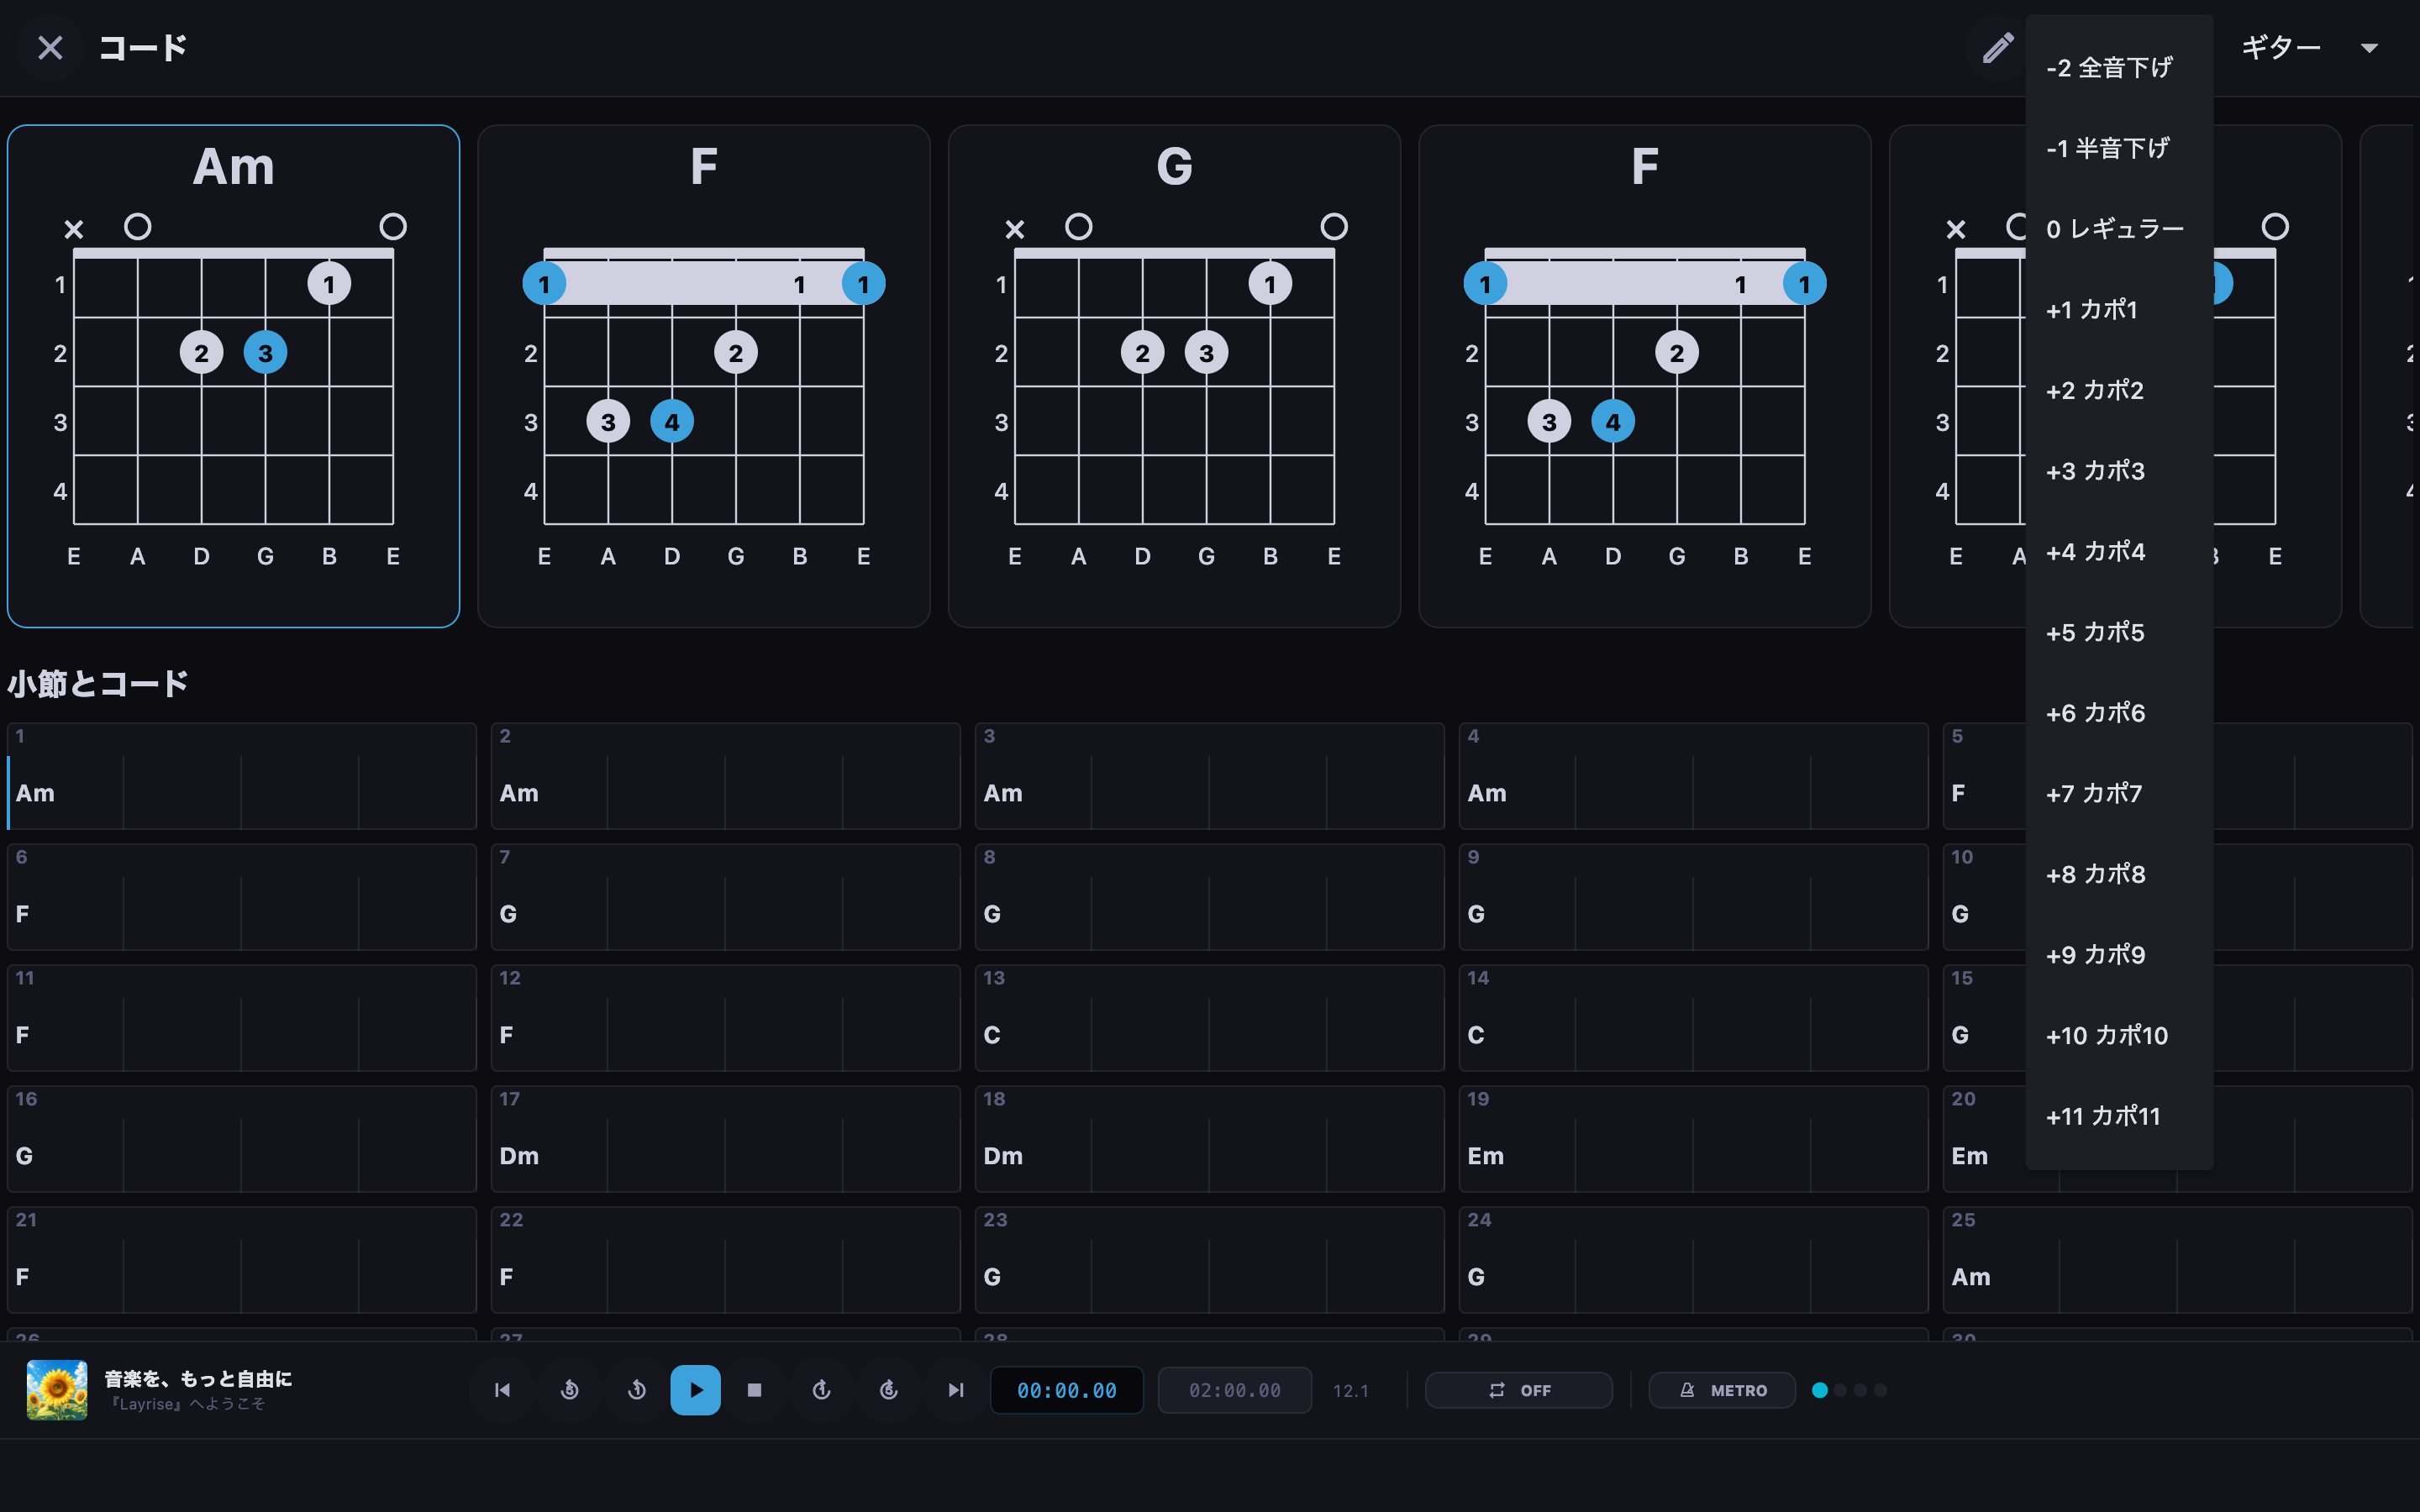Click the first F chord diagram card
The image size is (2420, 1512).
(x=704, y=376)
